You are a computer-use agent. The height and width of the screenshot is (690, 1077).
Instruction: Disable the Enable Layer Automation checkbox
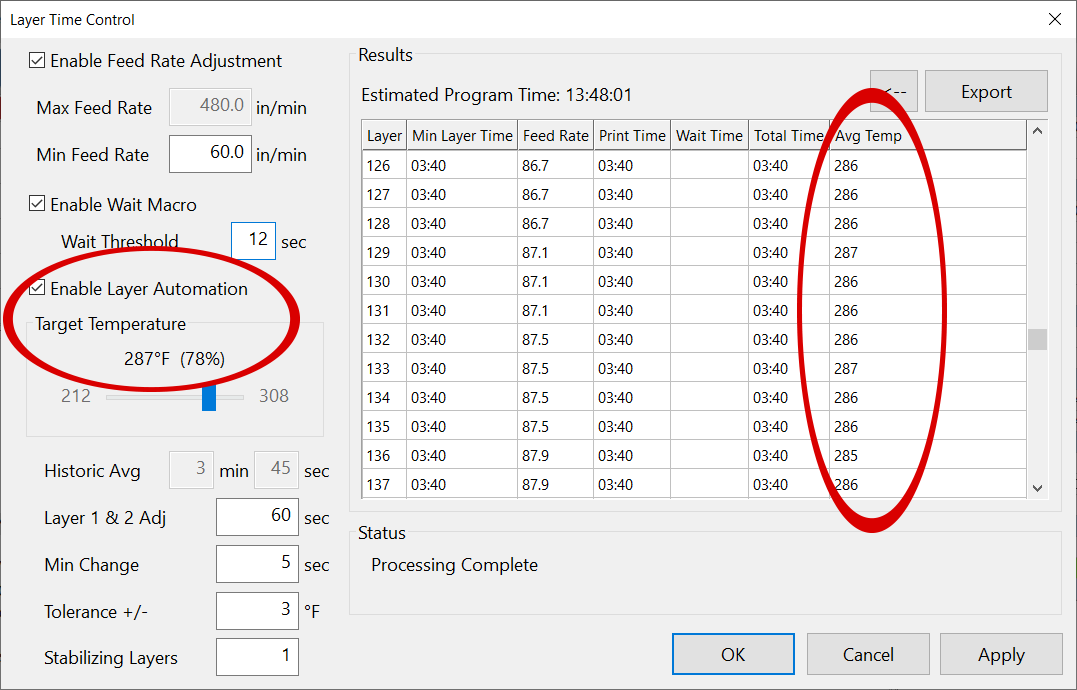coord(38,289)
